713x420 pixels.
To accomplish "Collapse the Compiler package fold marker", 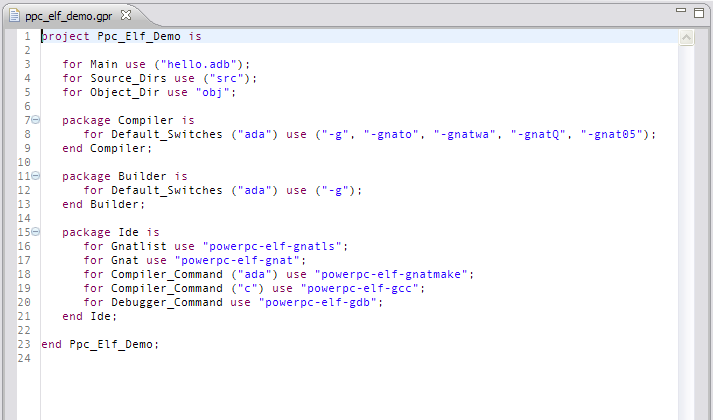I will [35, 120].
